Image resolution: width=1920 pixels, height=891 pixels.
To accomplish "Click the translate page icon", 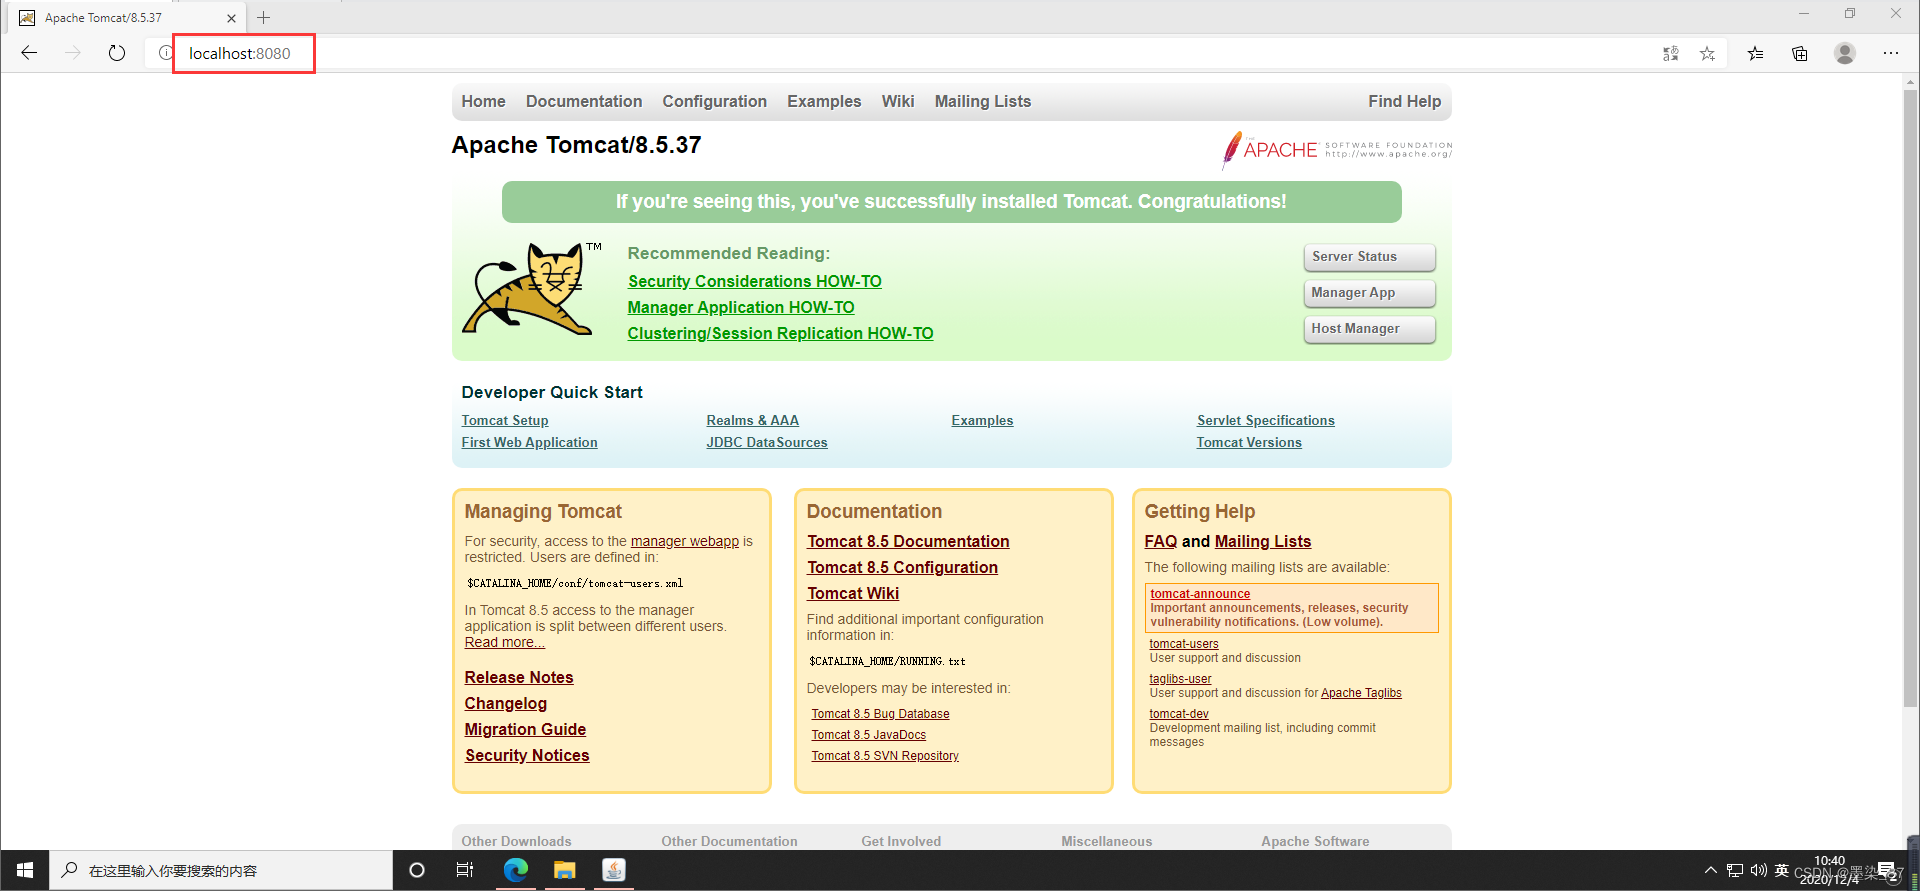I will [1671, 54].
